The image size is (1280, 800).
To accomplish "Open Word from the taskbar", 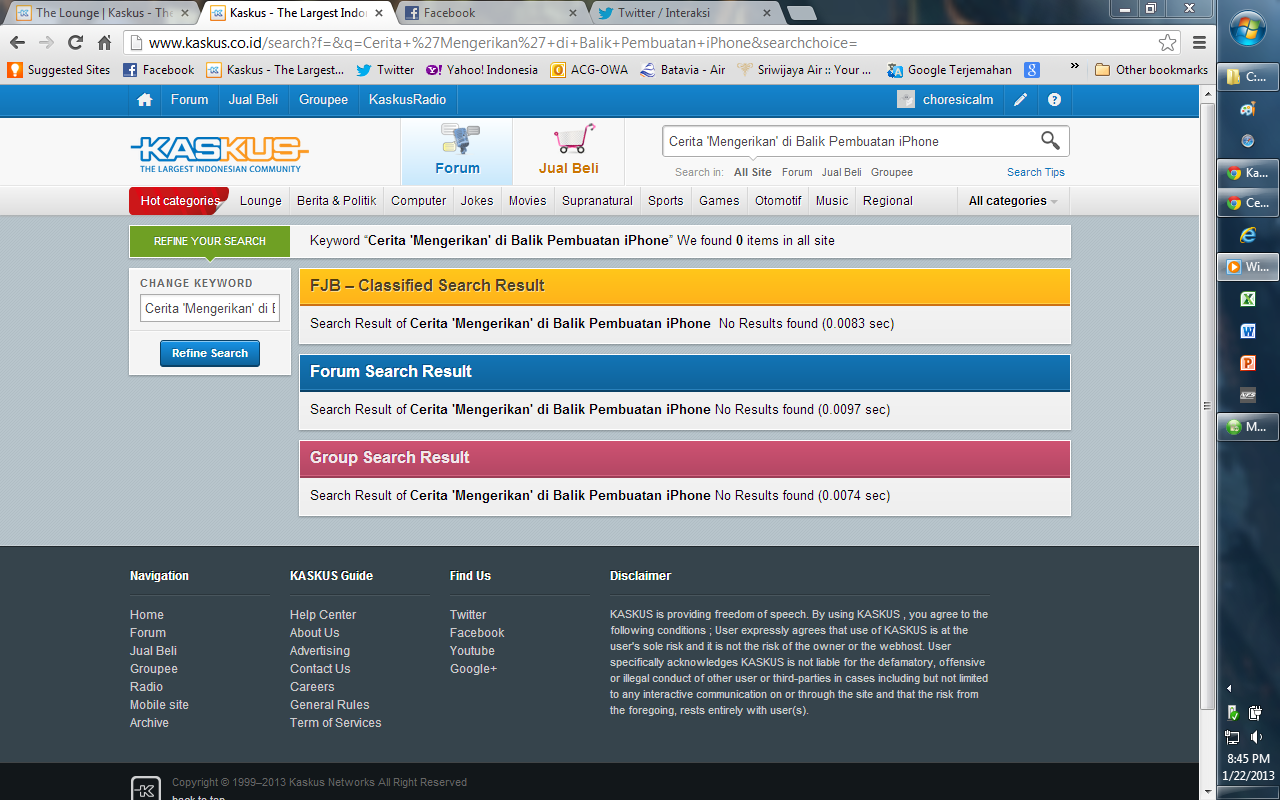I will pyautogui.click(x=1247, y=331).
